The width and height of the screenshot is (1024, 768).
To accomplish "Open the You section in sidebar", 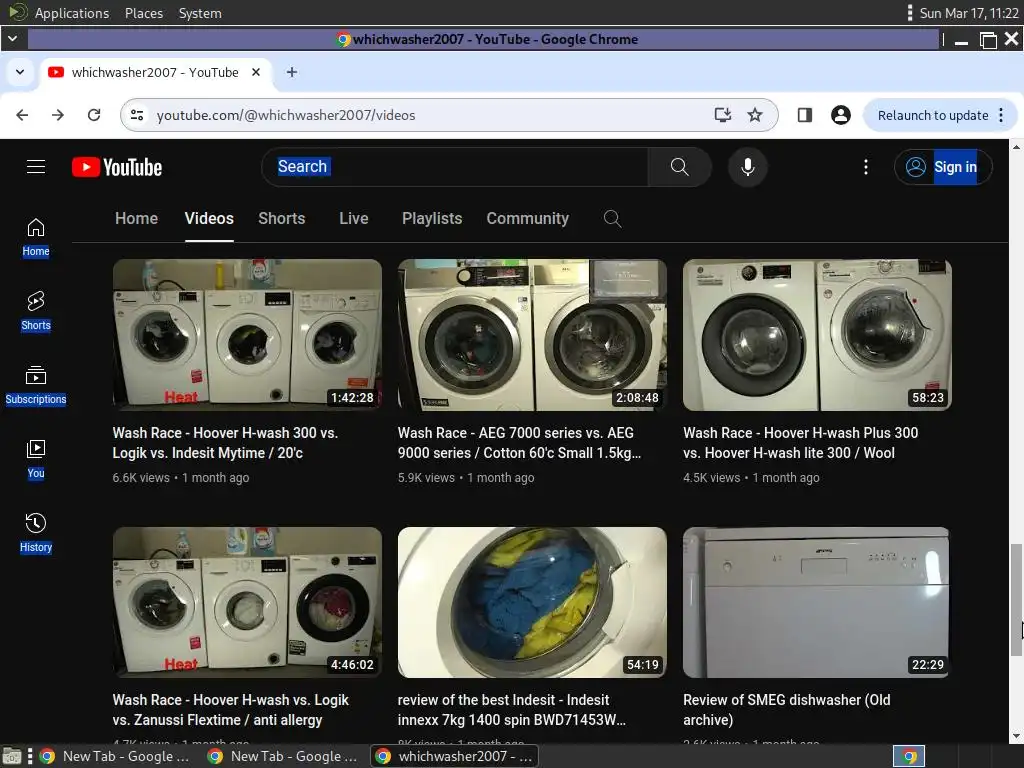I will pos(36,459).
